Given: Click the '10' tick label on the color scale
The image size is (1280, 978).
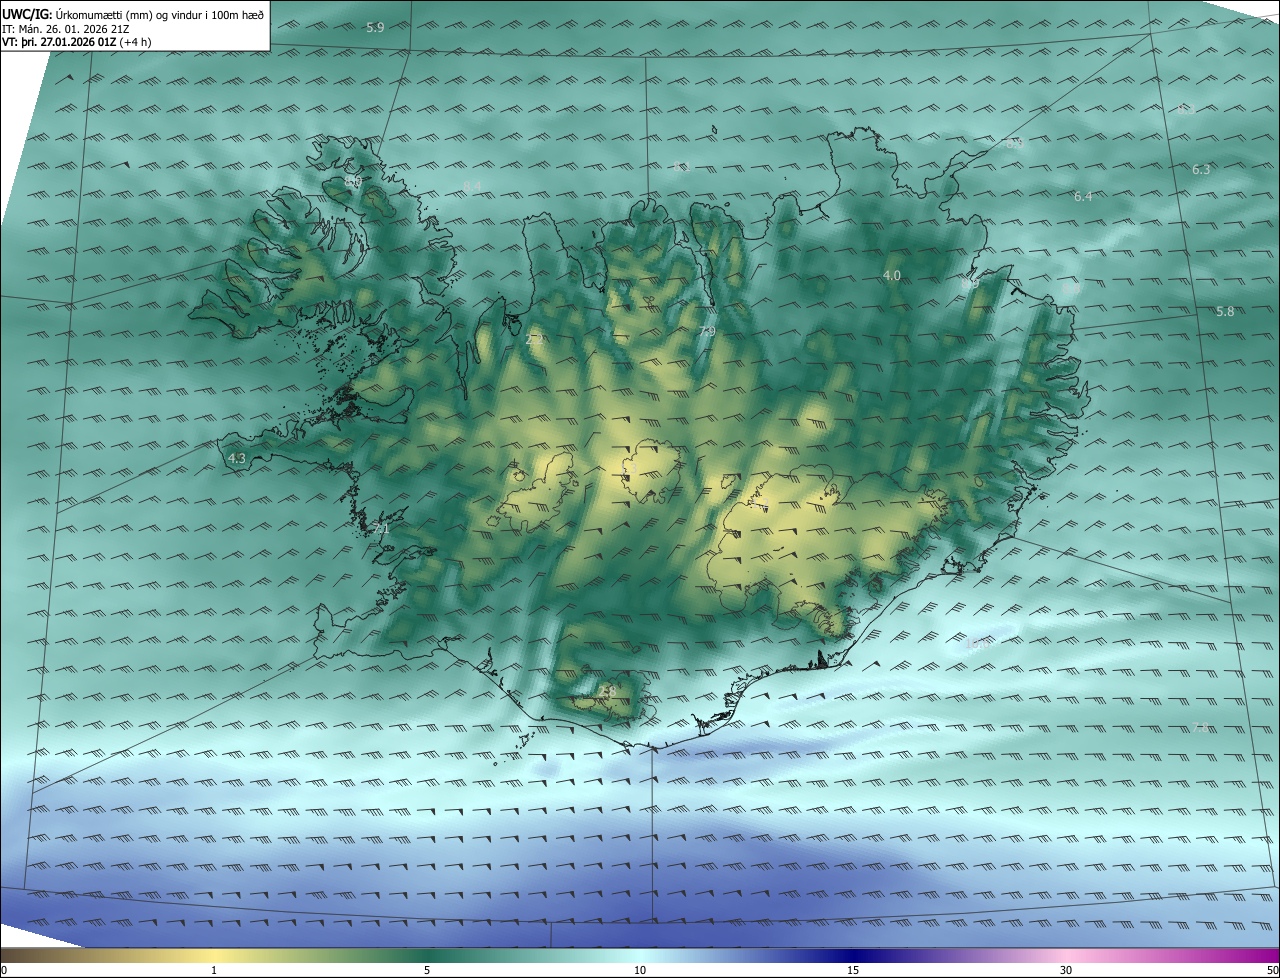Looking at the screenshot, I should [640, 971].
